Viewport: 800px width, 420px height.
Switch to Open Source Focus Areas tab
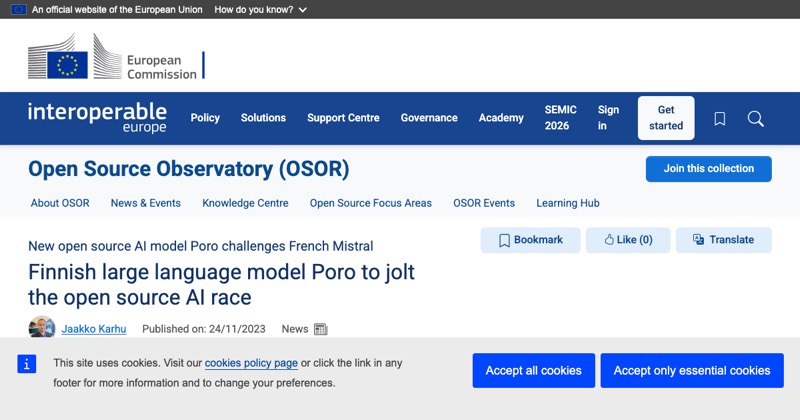pos(371,203)
